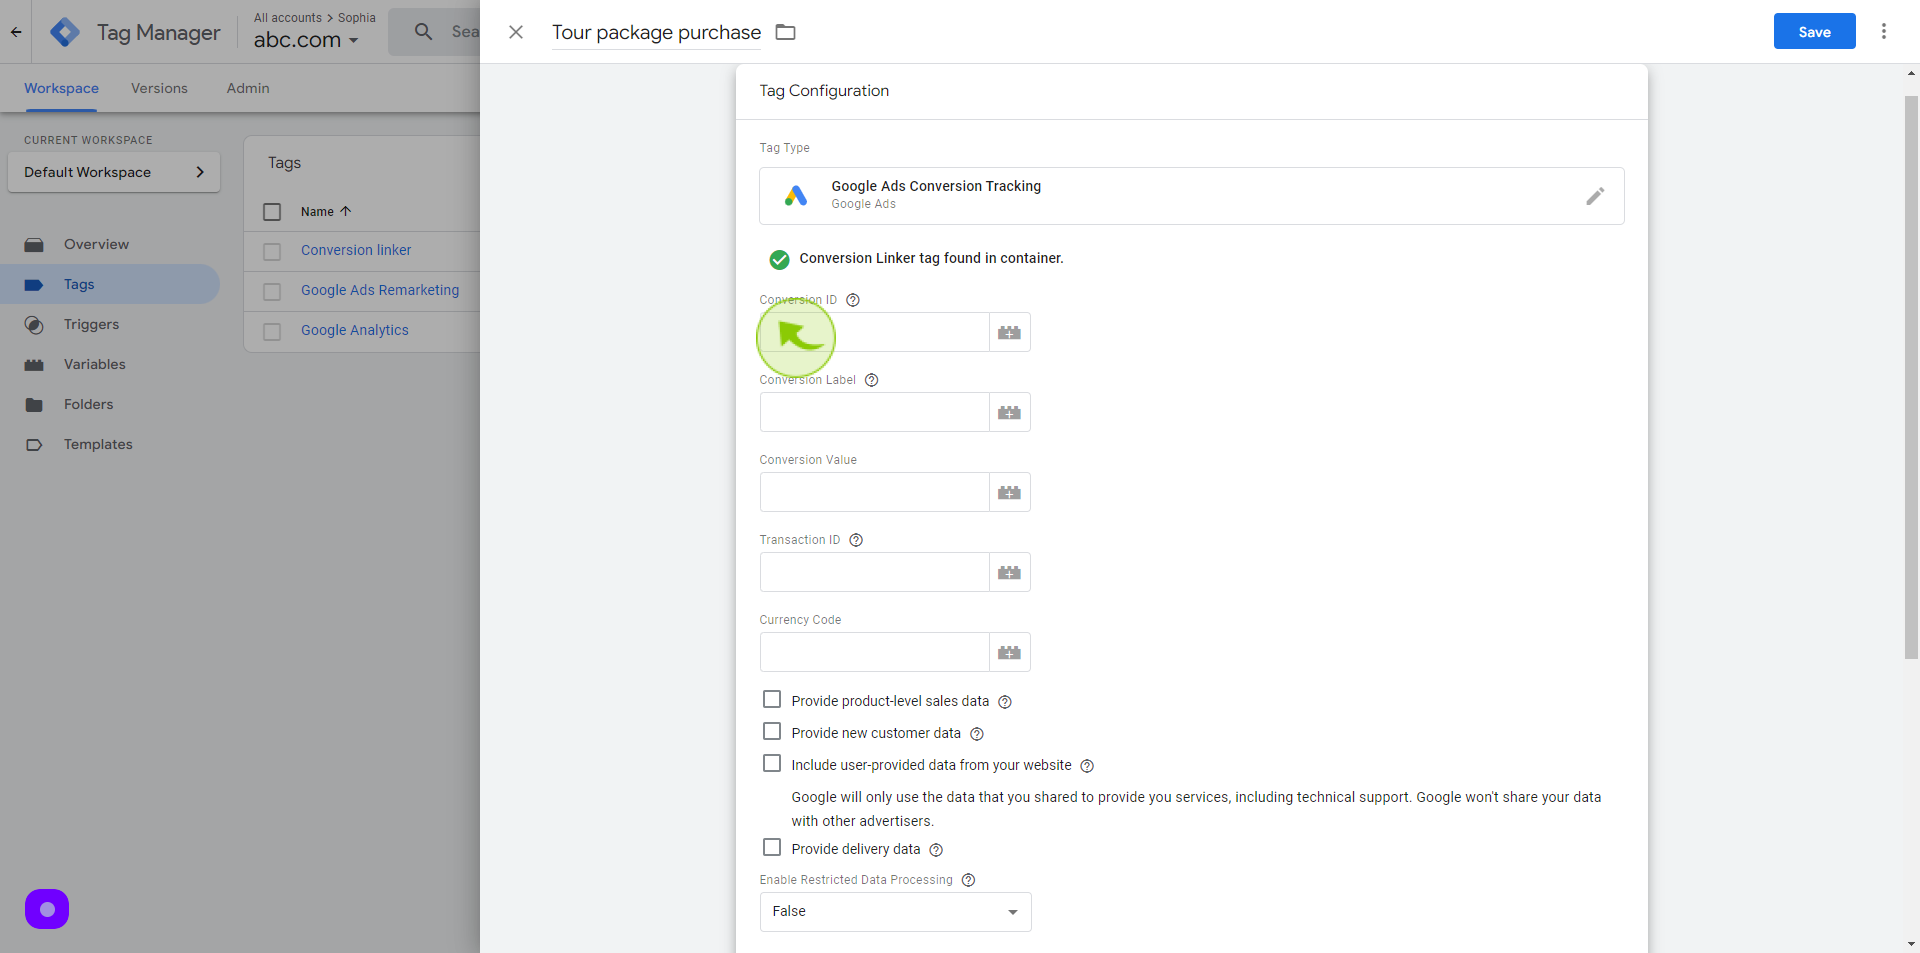Open the Google Analytics tag
Viewport: 1920px width, 953px height.
tap(355, 330)
